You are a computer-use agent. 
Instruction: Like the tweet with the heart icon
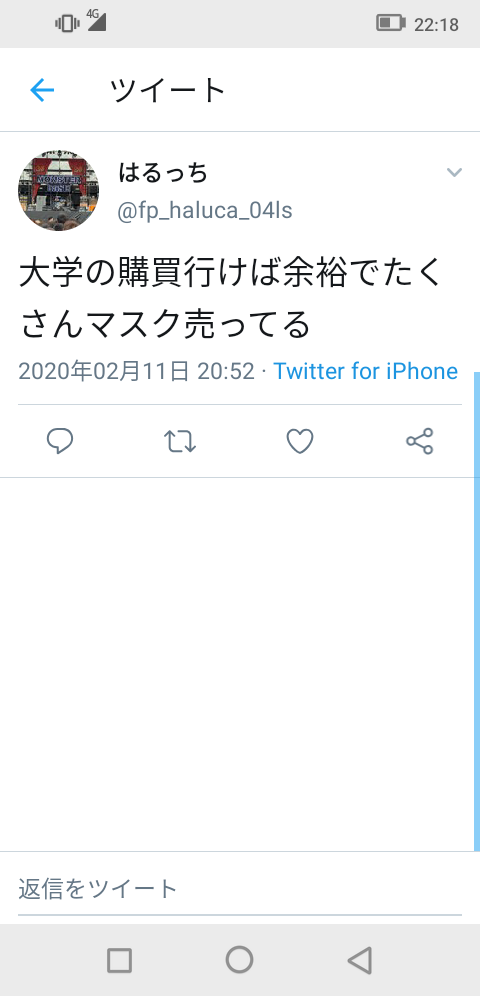pyautogui.click(x=300, y=441)
